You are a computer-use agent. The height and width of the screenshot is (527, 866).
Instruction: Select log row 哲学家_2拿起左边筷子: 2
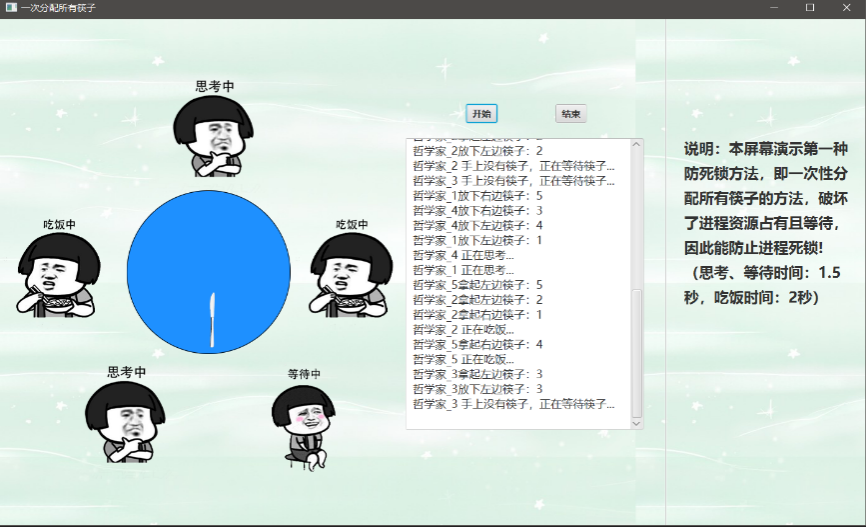pos(478,300)
